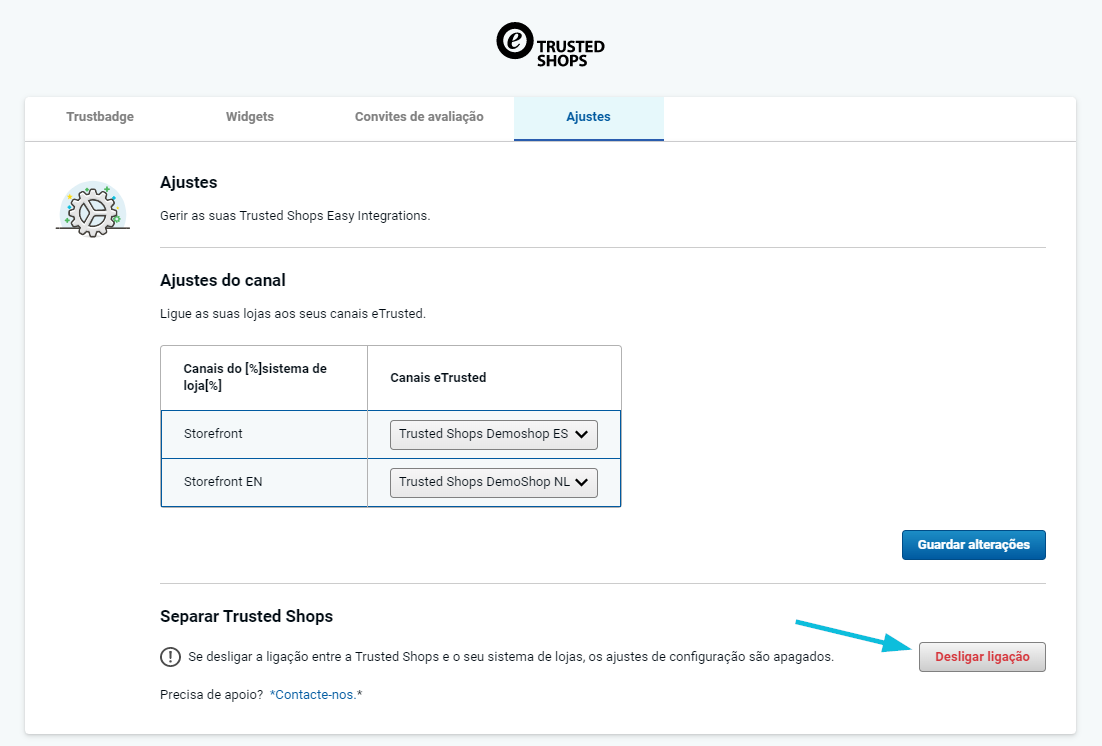Expand the Storefront EN channel dropdown
The height and width of the screenshot is (746, 1102).
(x=493, y=482)
